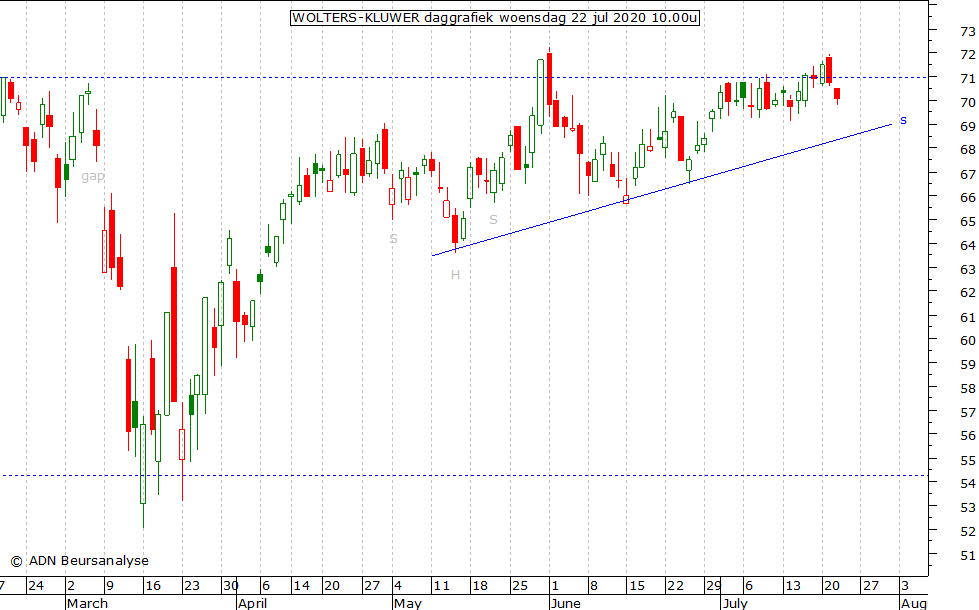
Task: Click the "61" price axis label
Action: click(x=968, y=318)
